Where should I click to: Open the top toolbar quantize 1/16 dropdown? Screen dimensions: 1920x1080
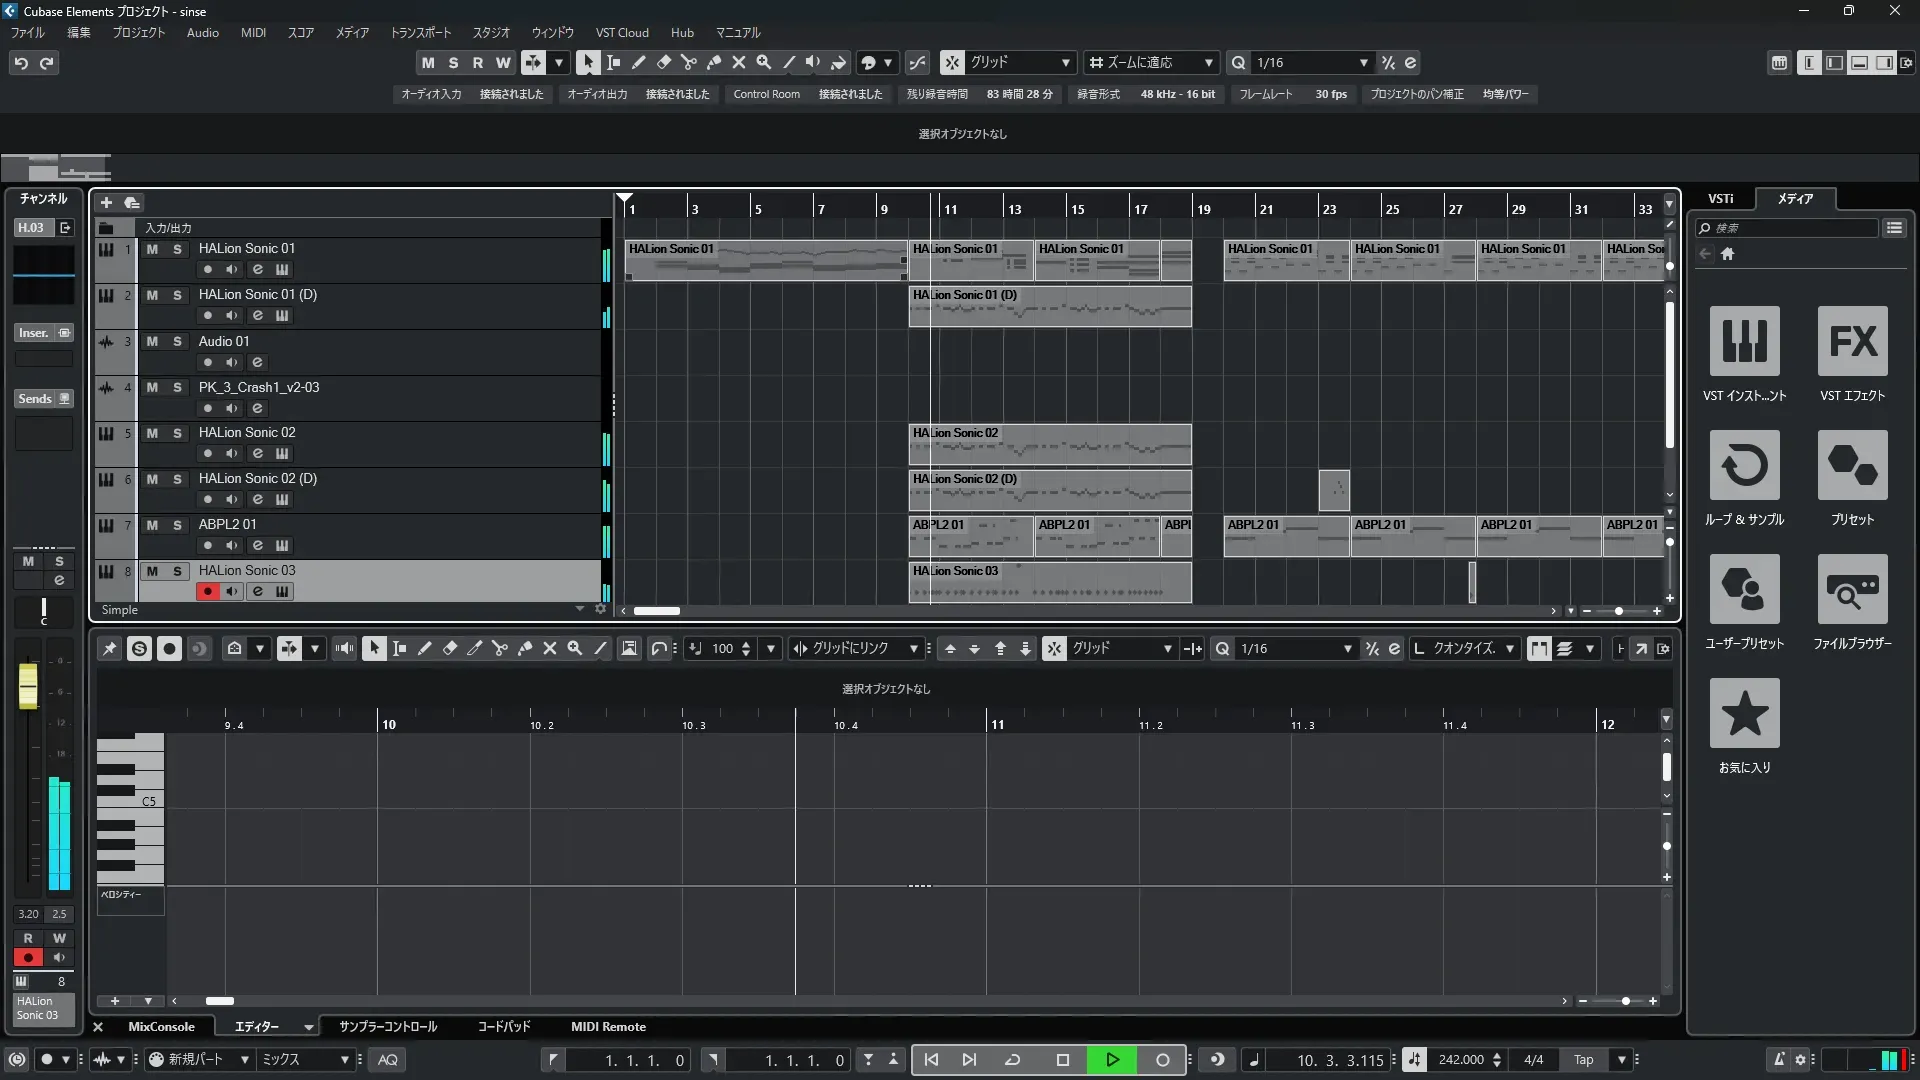click(1363, 63)
